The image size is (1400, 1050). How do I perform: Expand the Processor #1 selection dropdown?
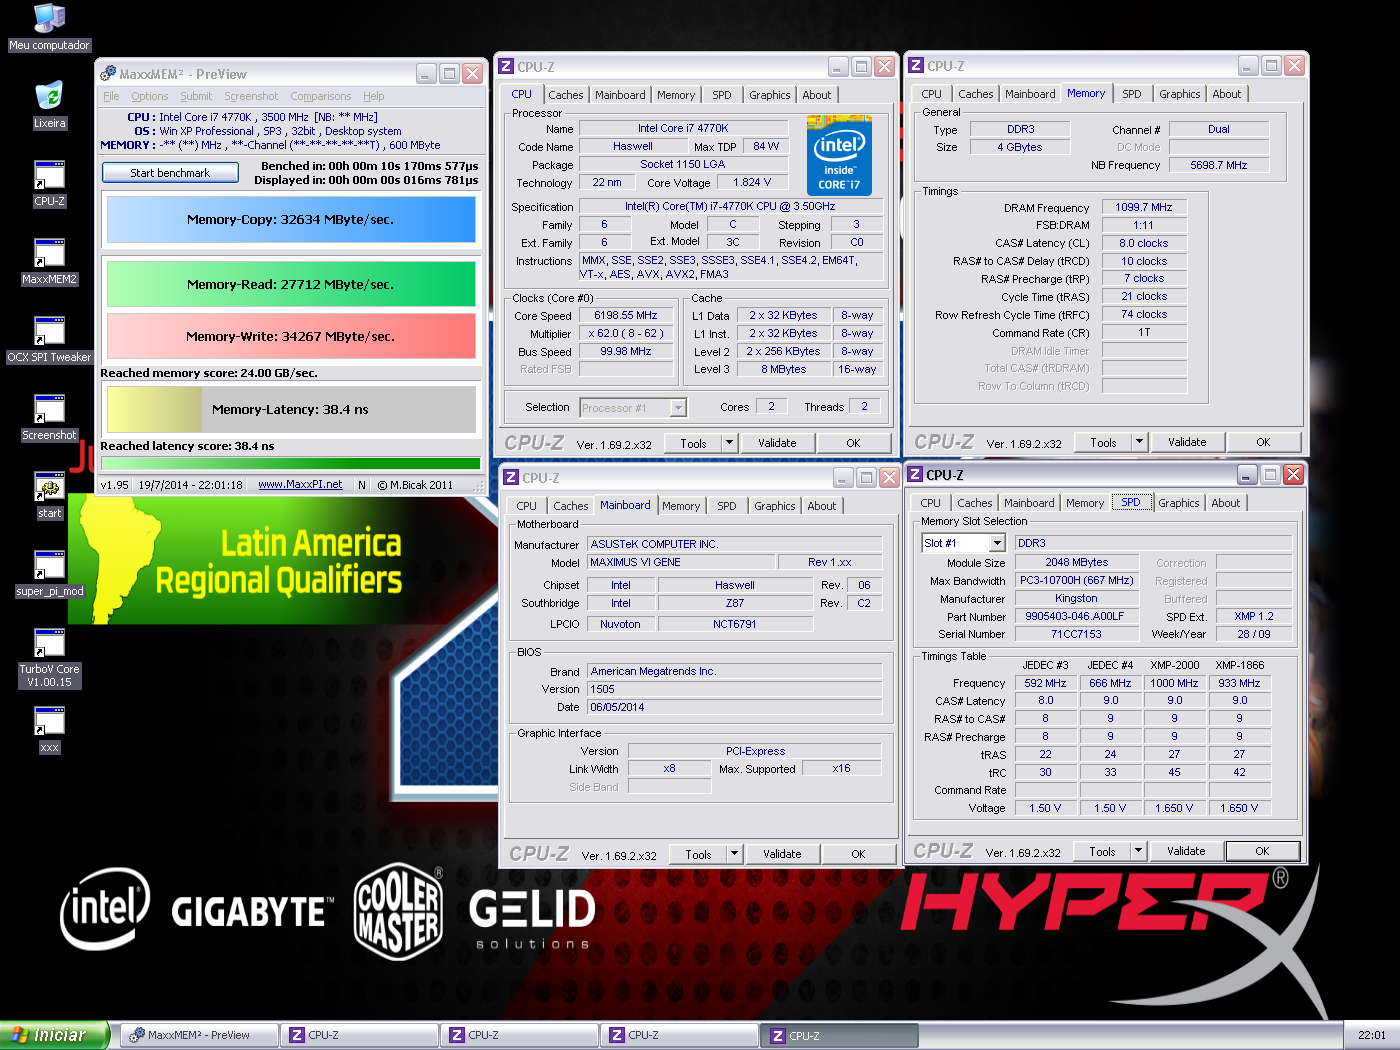pyautogui.click(x=679, y=407)
